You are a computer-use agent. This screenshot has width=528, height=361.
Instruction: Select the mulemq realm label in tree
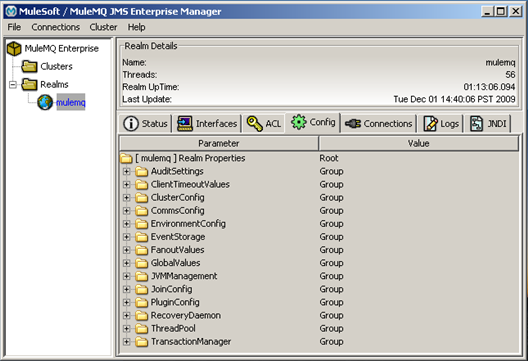click(x=71, y=102)
